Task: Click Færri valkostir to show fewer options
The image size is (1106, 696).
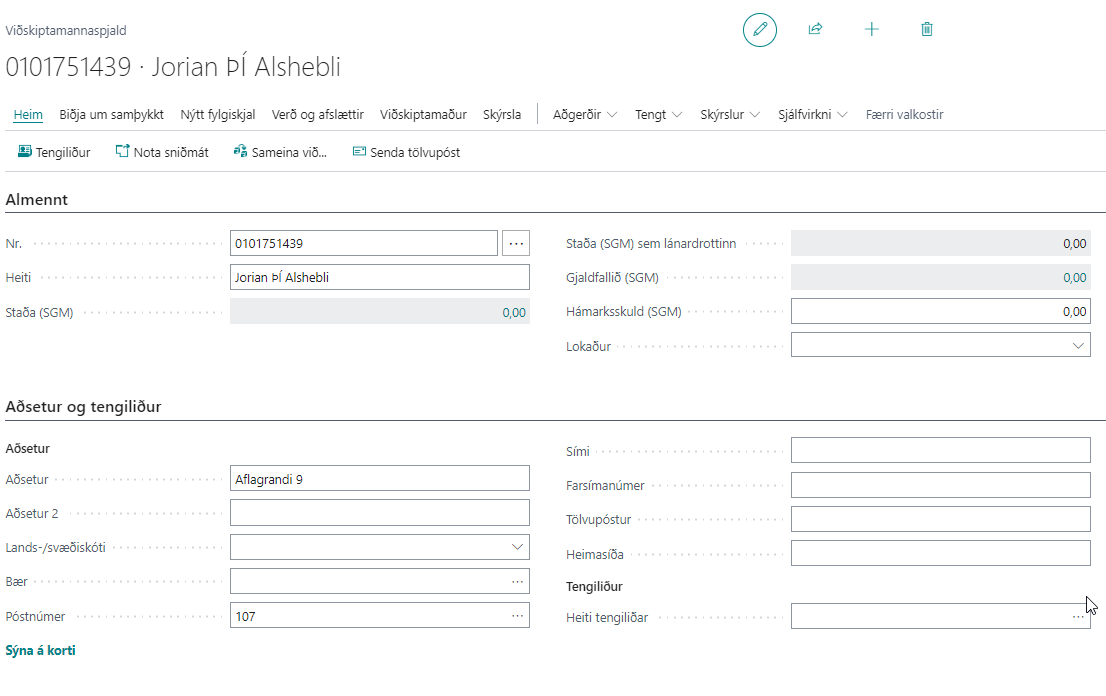Action: coord(904,114)
